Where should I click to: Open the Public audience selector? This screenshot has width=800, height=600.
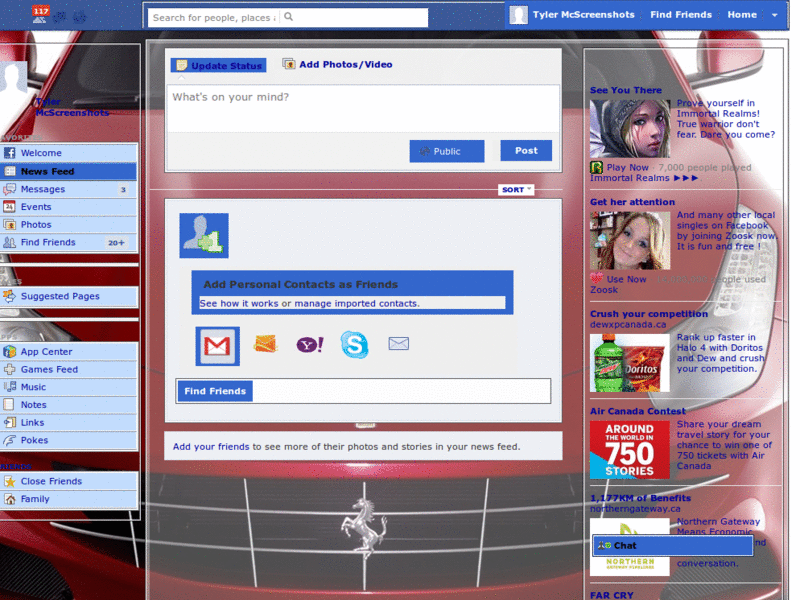click(446, 151)
